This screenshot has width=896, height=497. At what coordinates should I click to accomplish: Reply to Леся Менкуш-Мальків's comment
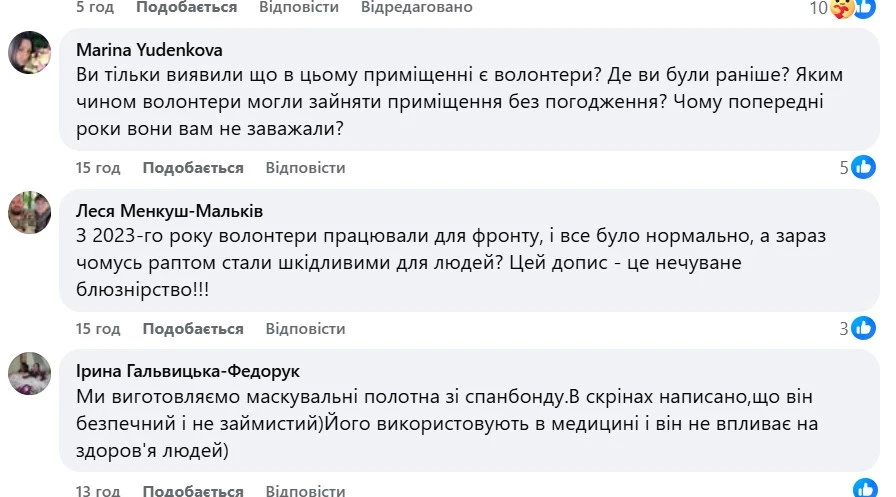point(305,328)
